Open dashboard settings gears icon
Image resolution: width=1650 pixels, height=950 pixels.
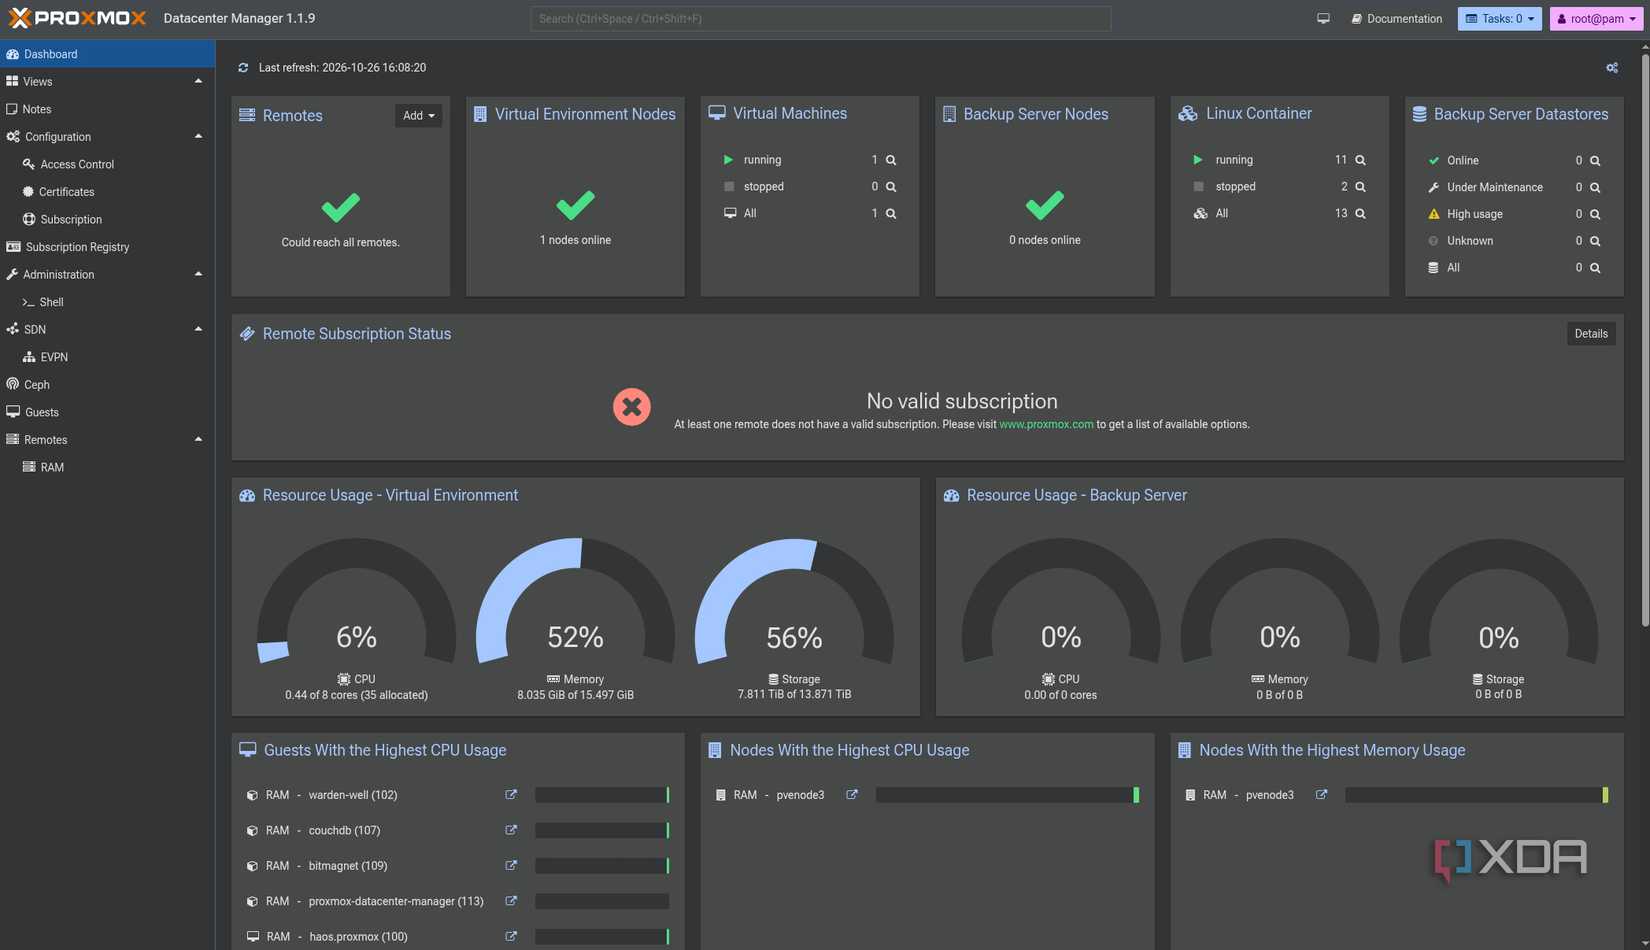(x=1612, y=68)
